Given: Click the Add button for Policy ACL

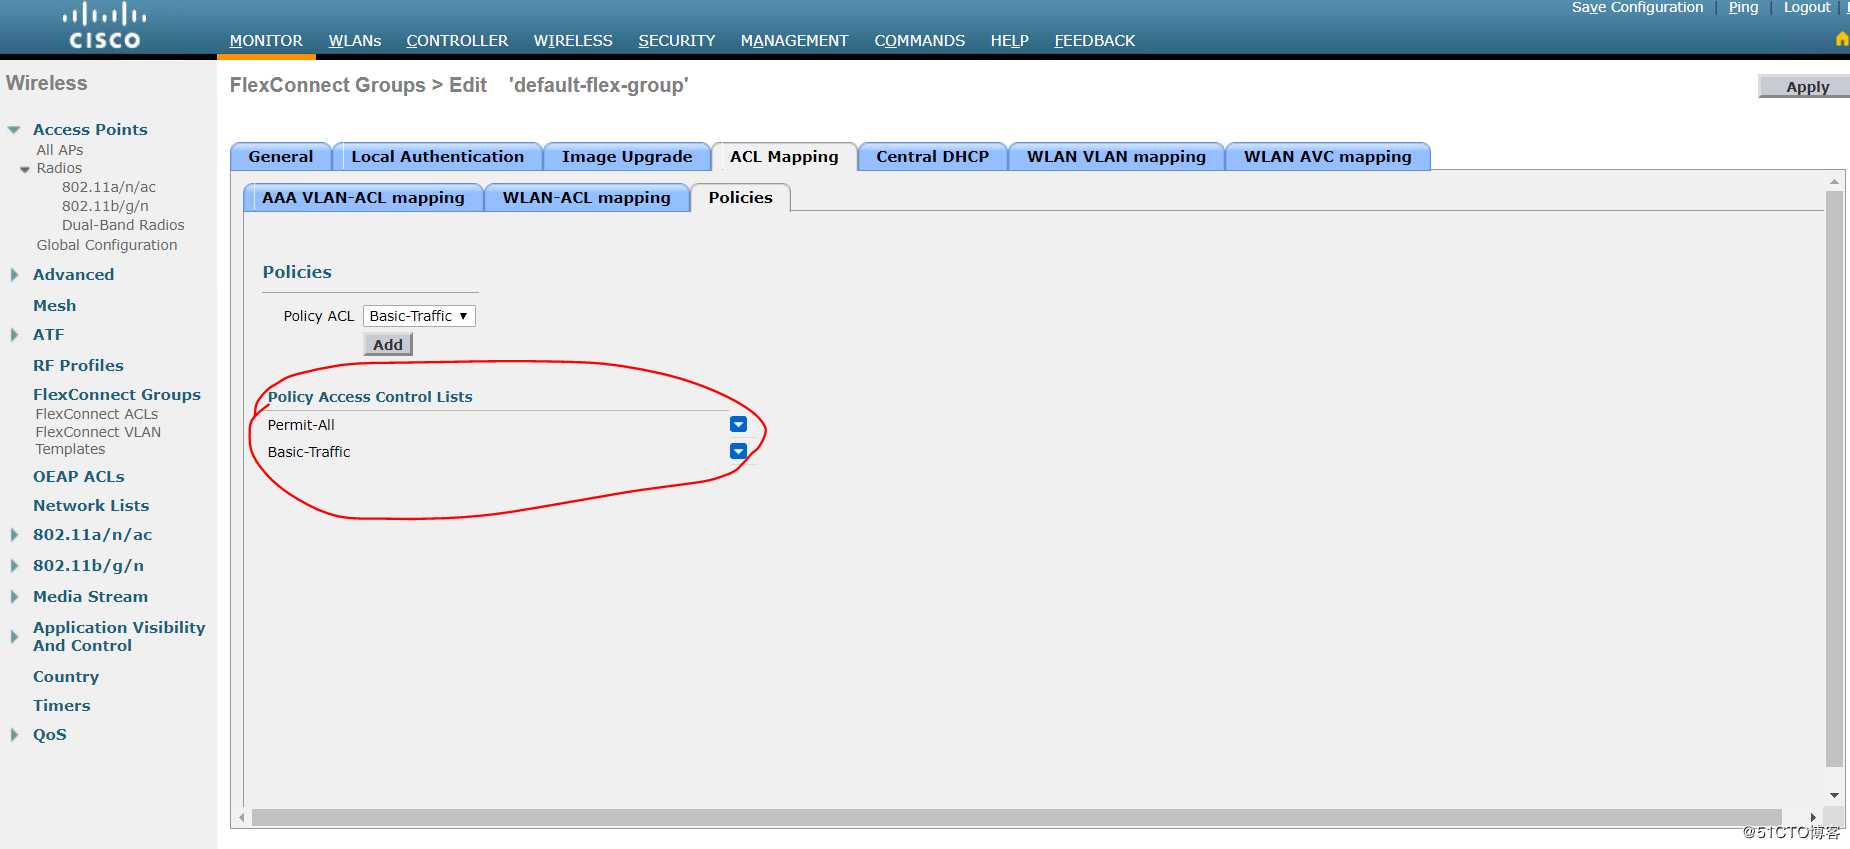Looking at the screenshot, I should tap(388, 345).
